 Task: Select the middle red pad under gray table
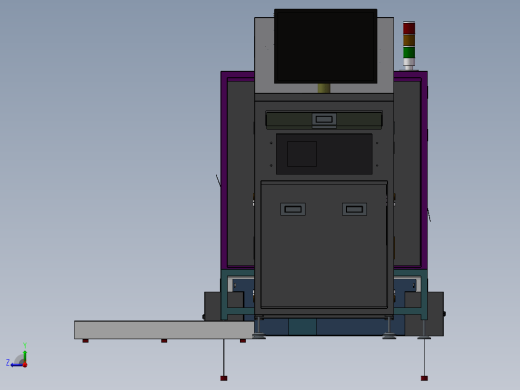164,341
